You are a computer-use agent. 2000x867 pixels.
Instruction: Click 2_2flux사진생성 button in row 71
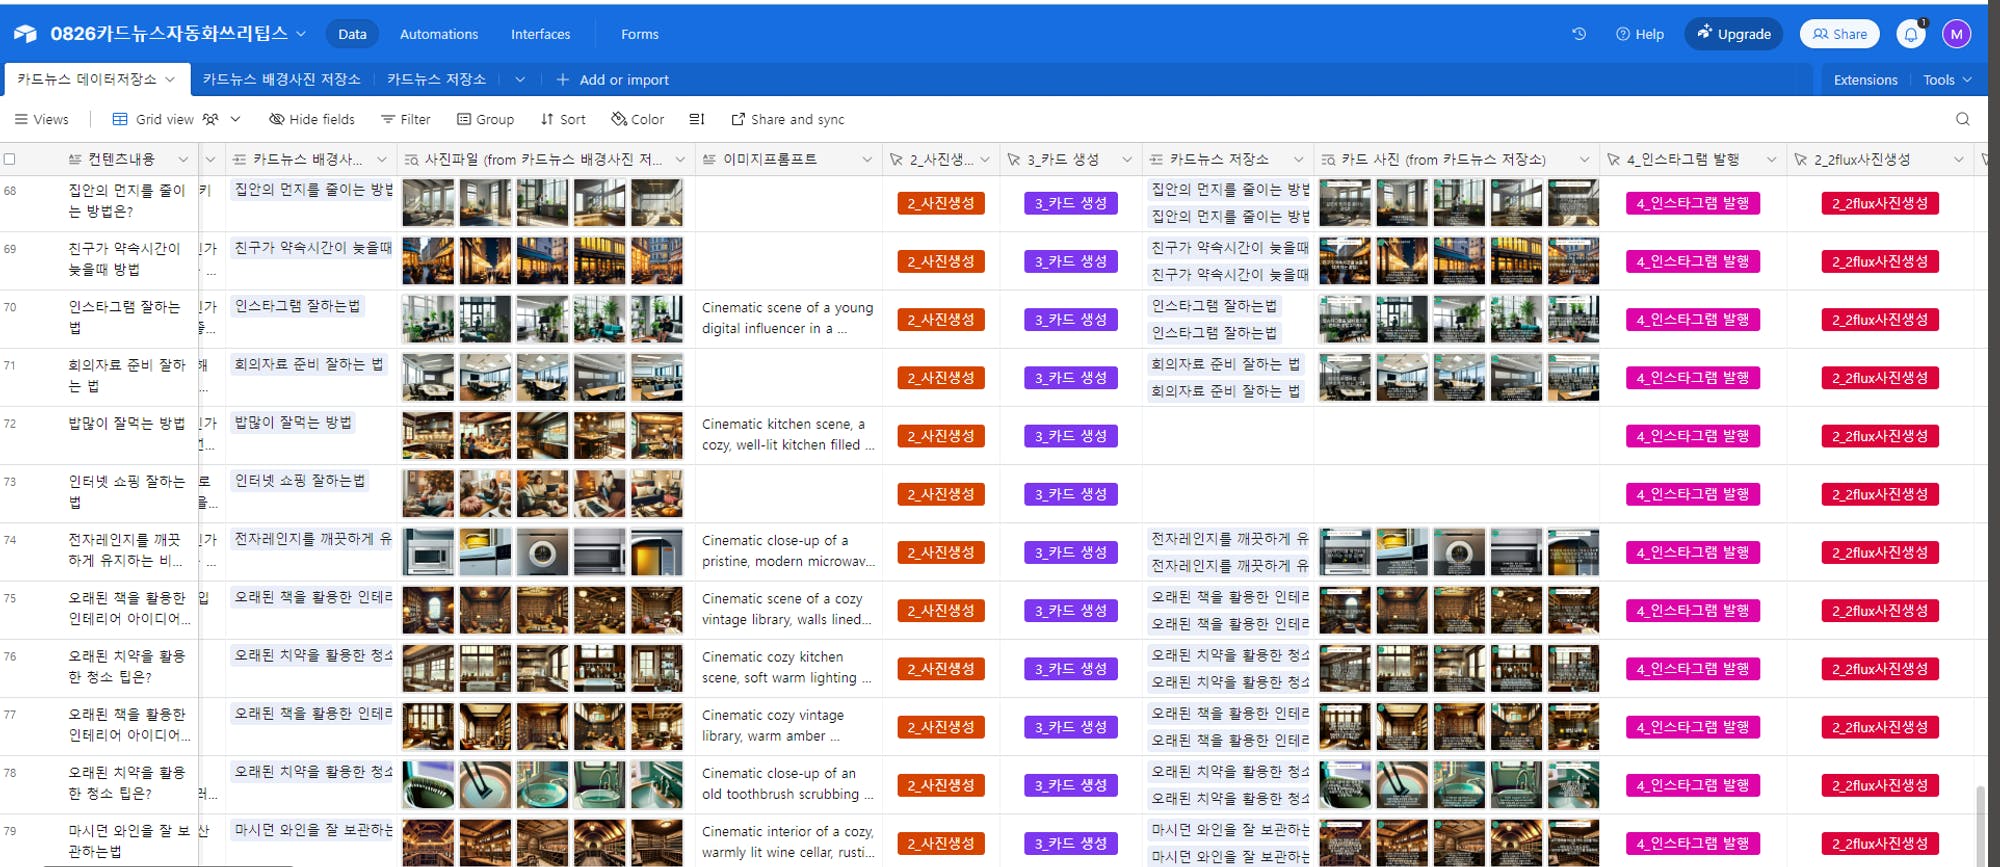[1880, 378]
